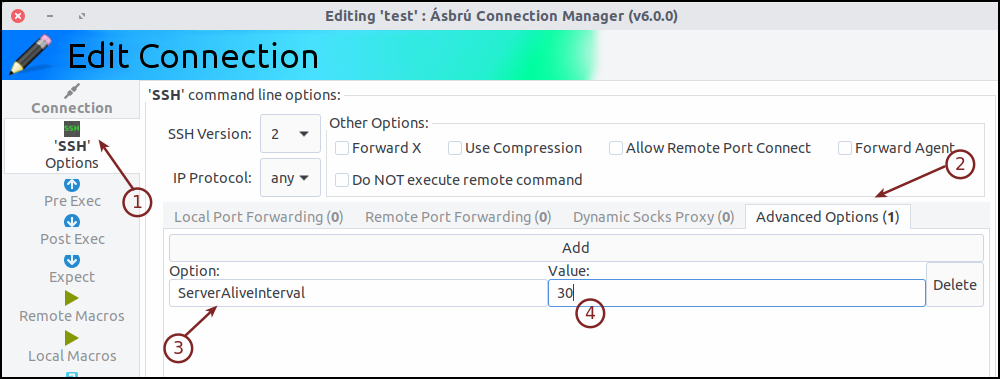The height and width of the screenshot is (379, 1000).
Task: Check the Forward Agent option
Action: tap(845, 148)
